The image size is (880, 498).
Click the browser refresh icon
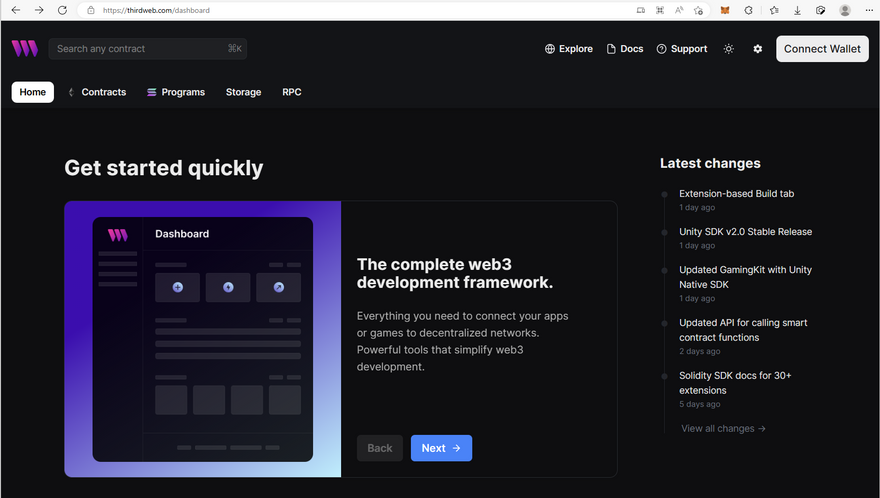pos(62,10)
